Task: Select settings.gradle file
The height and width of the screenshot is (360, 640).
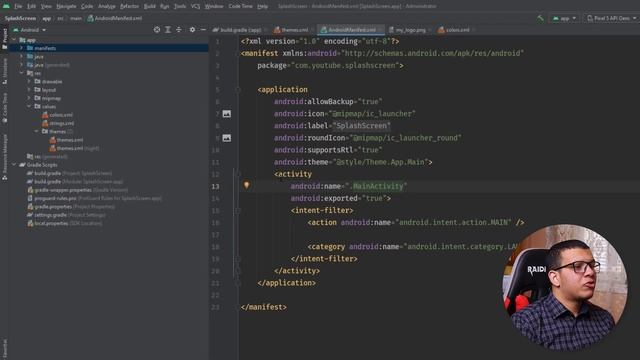Action: coord(66,215)
